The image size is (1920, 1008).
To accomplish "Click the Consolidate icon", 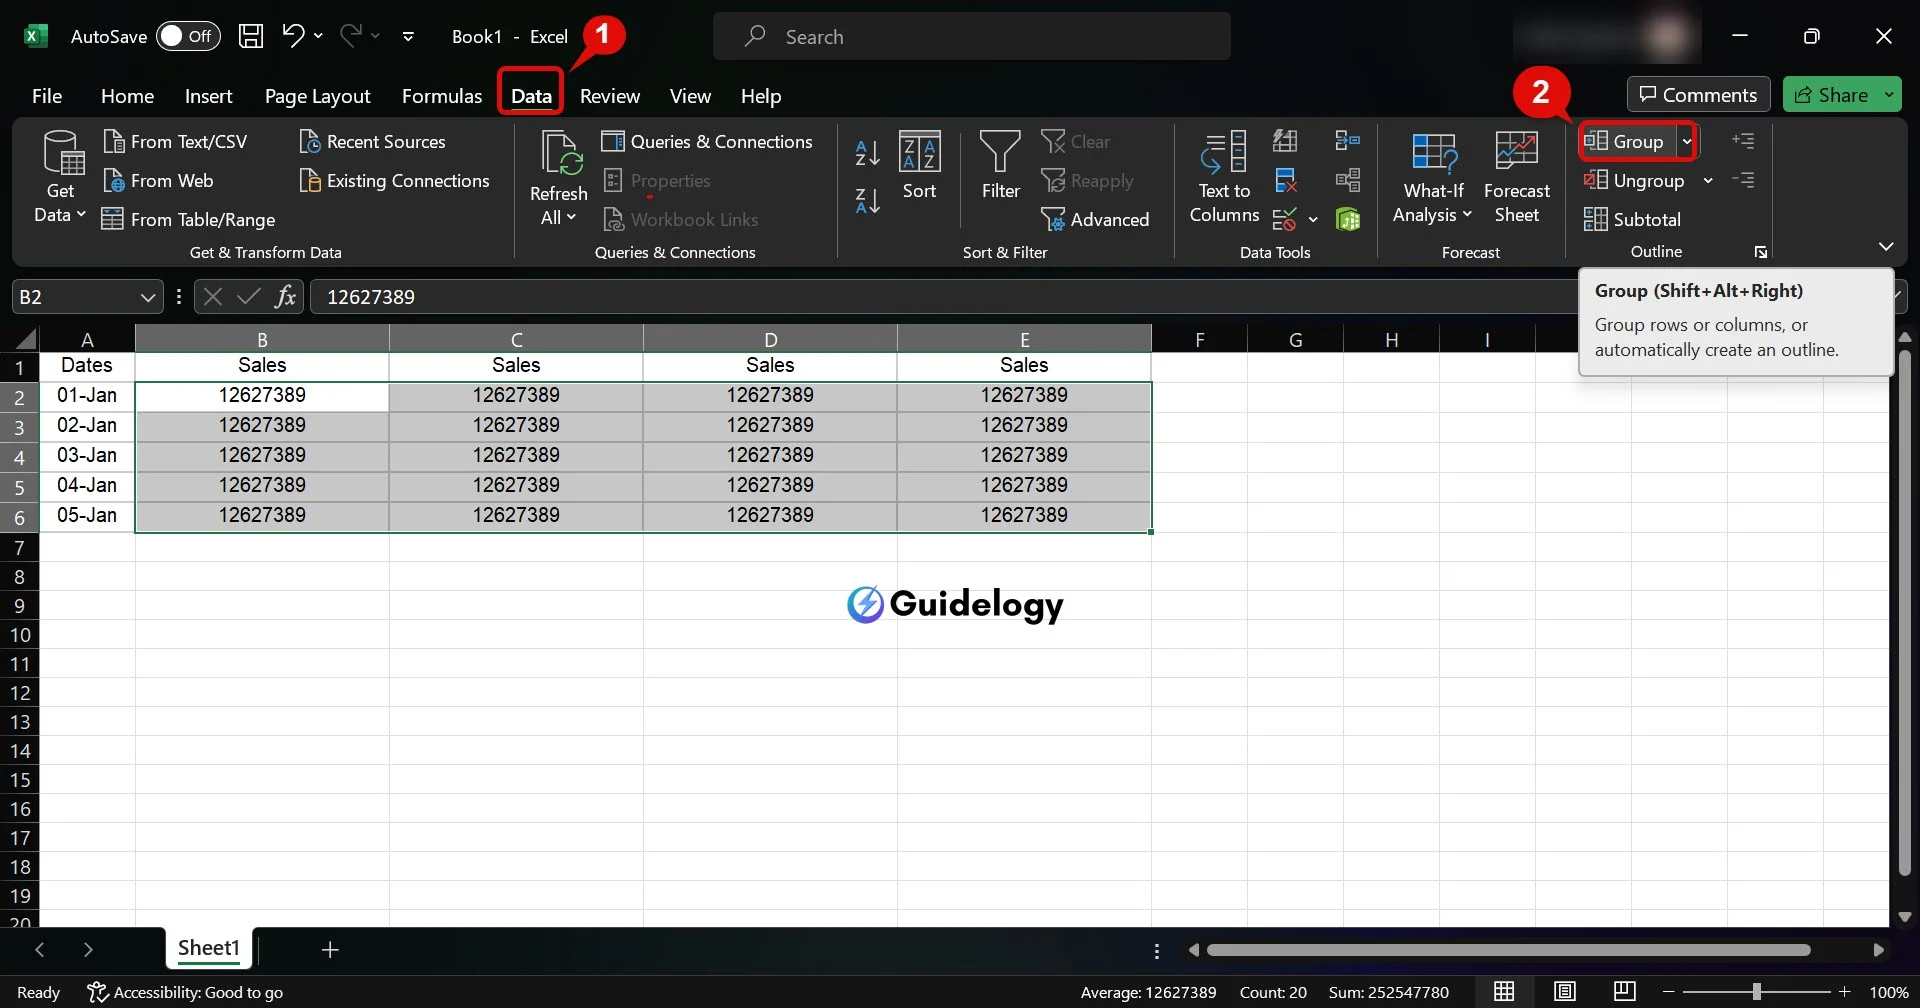I will click(x=1348, y=141).
